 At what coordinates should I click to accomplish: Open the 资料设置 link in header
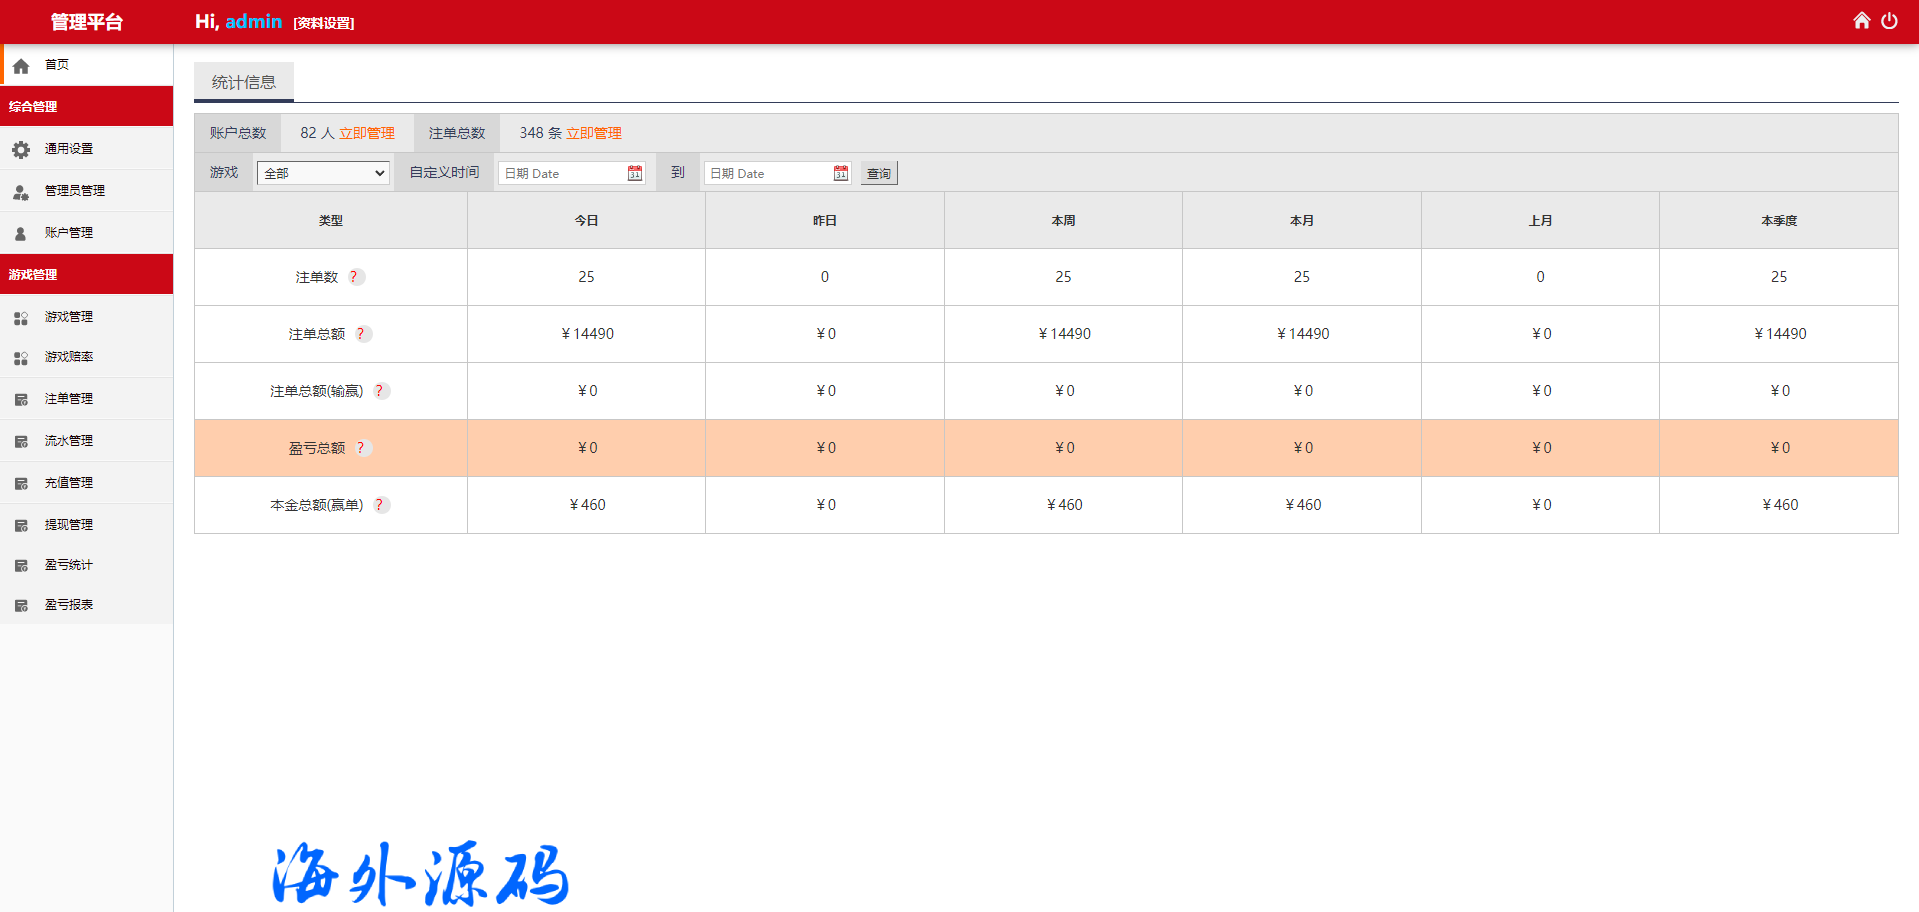324,23
